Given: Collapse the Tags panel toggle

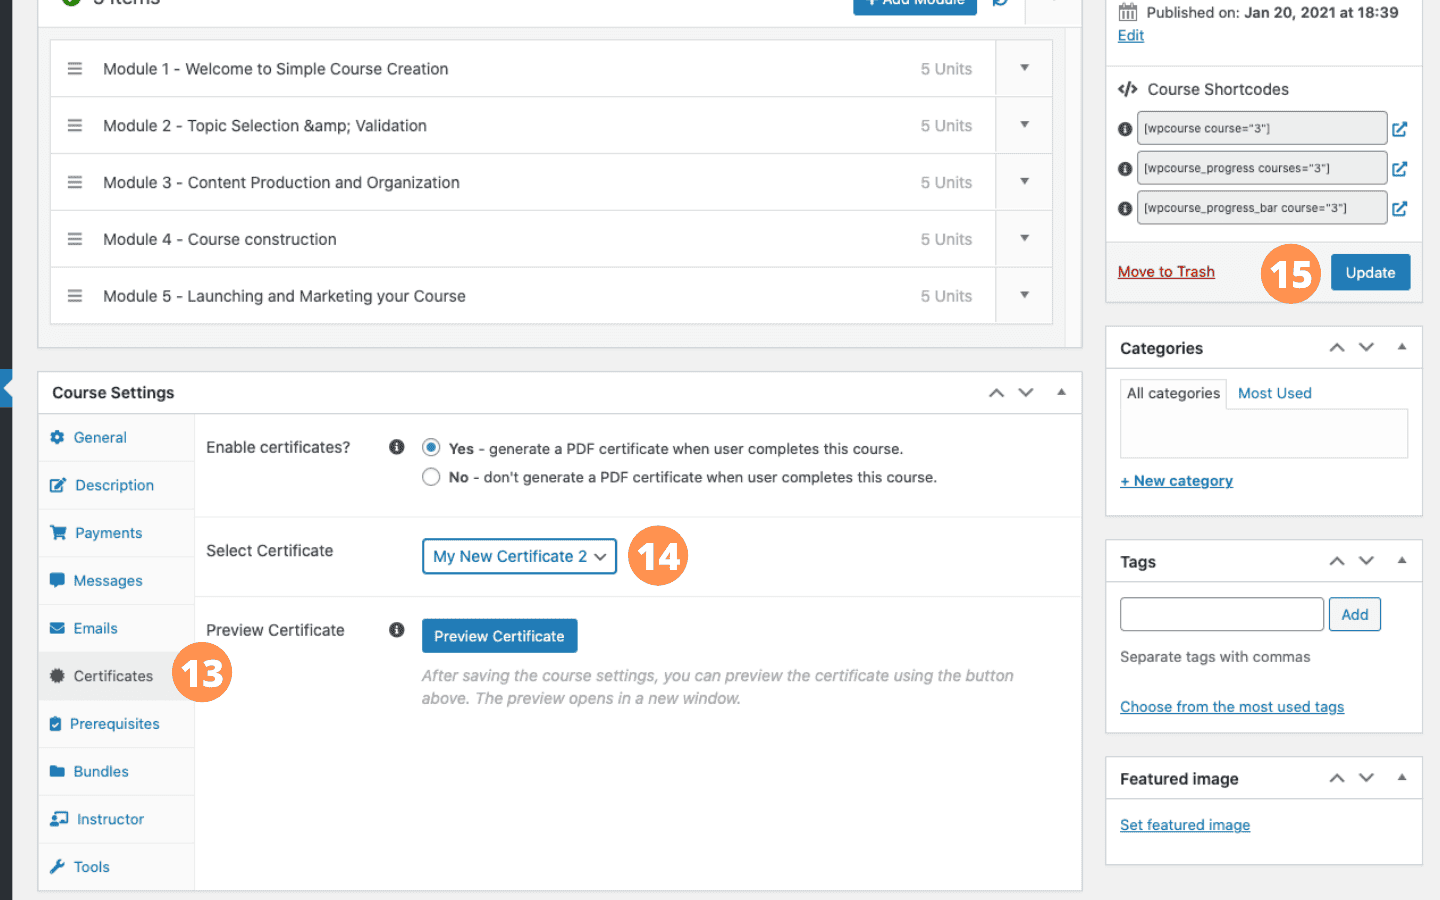Looking at the screenshot, I should [x=1402, y=561].
